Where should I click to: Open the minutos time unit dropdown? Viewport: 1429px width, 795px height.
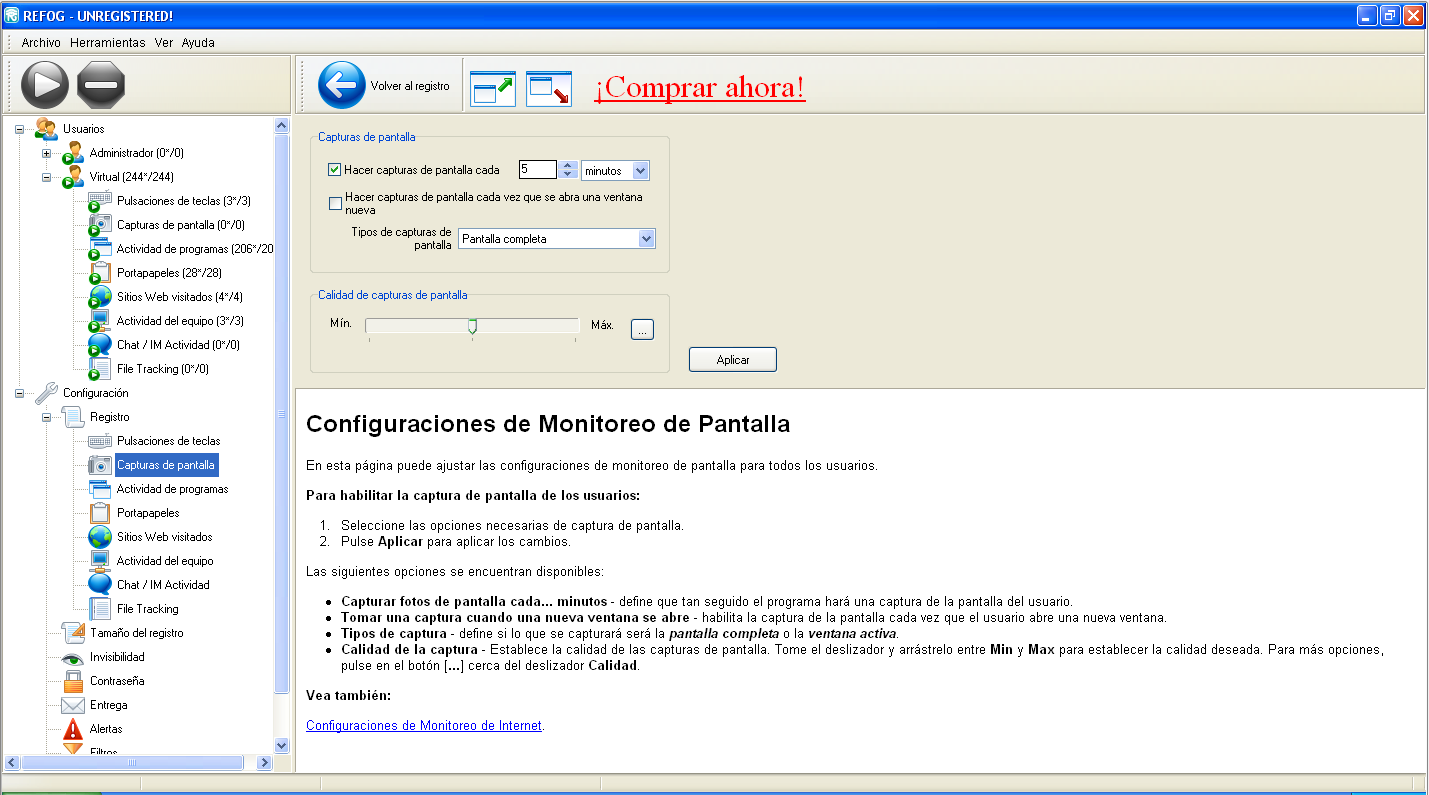(x=640, y=171)
